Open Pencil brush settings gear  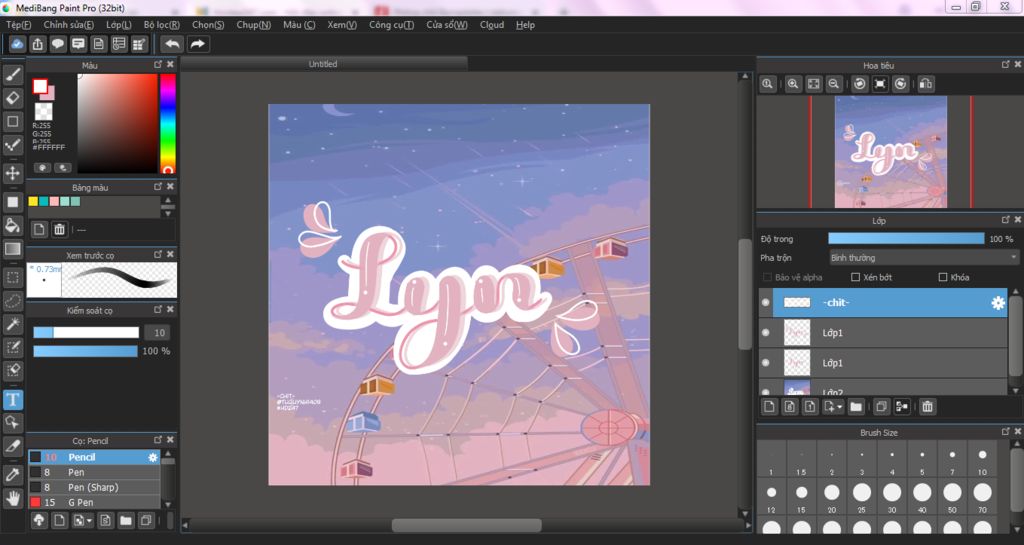[153, 458]
